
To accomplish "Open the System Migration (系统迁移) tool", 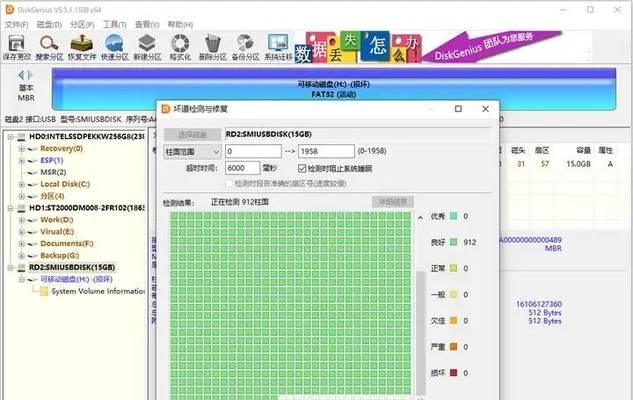I will click(x=278, y=48).
